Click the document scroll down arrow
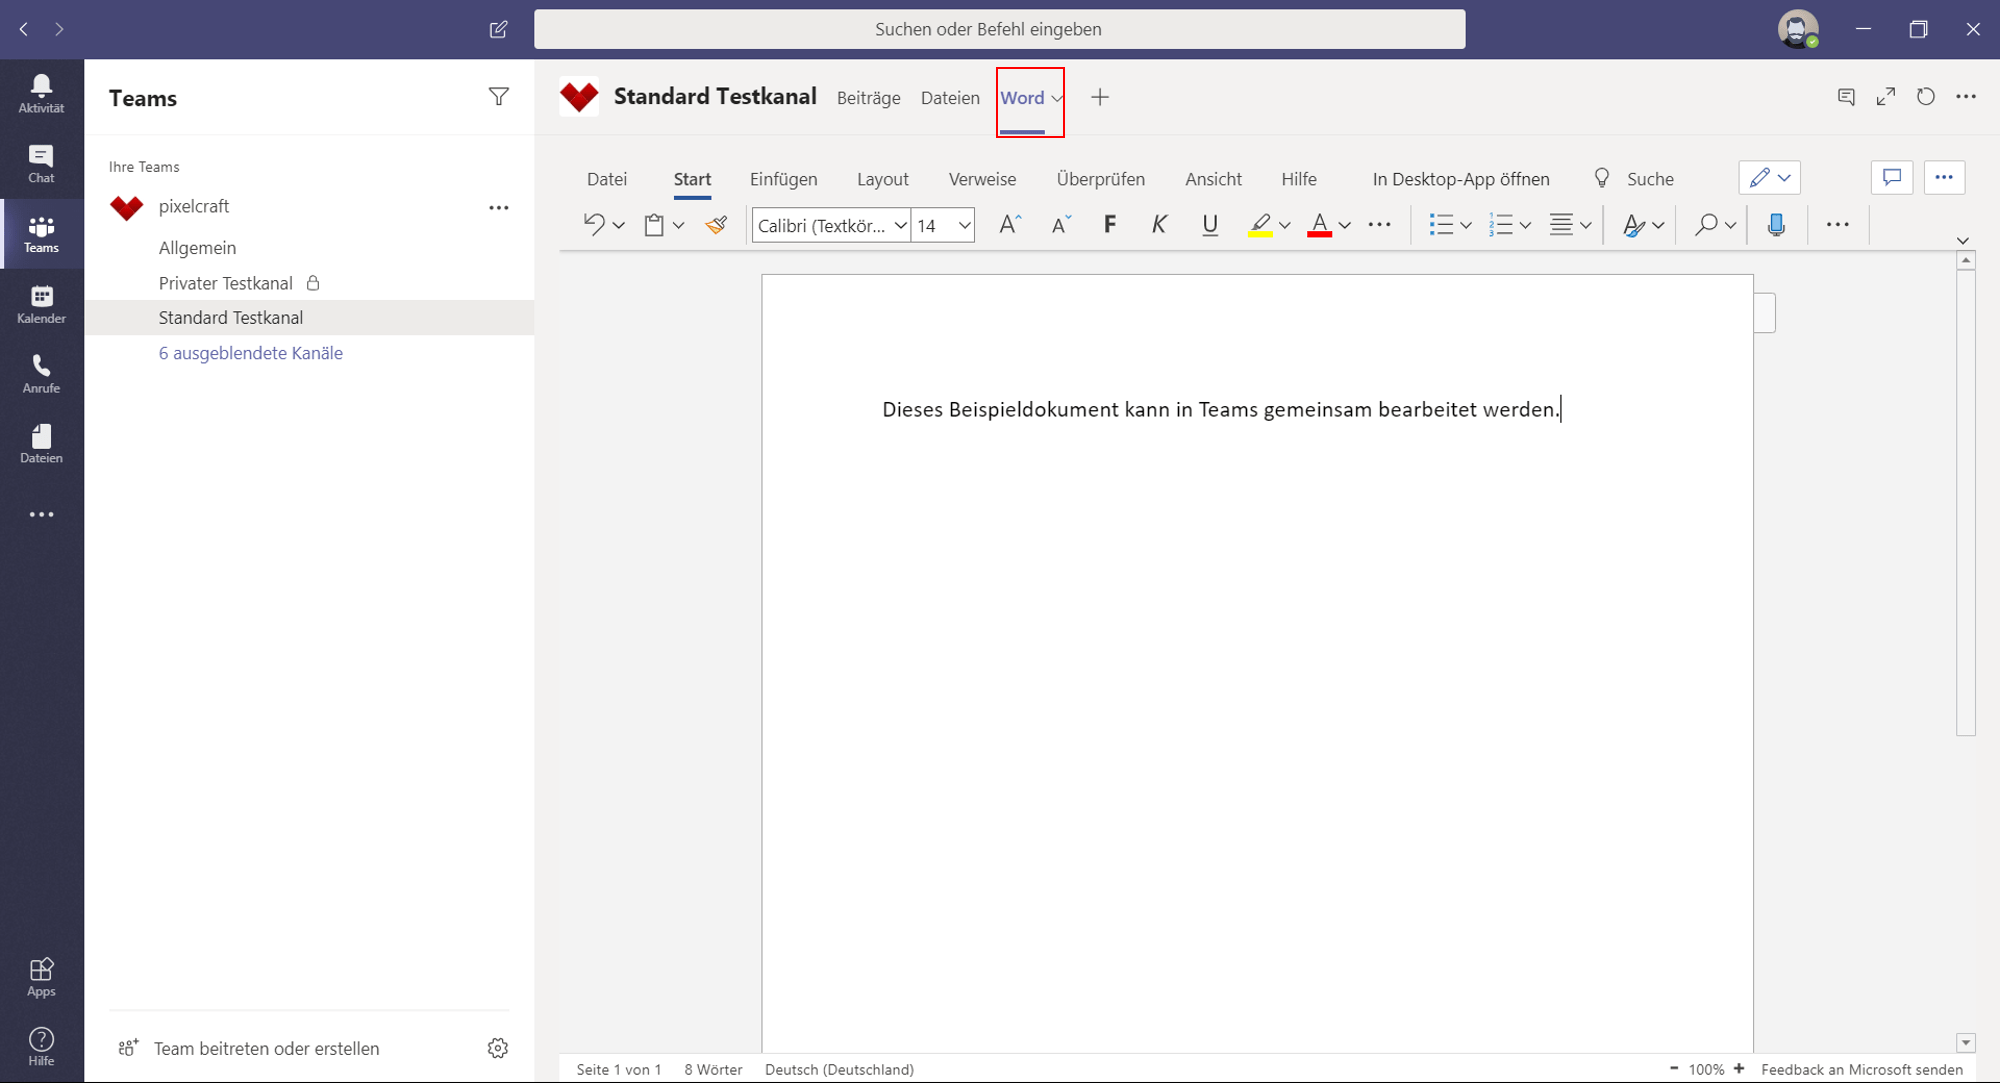This screenshot has height=1083, width=2000. tap(1966, 1043)
